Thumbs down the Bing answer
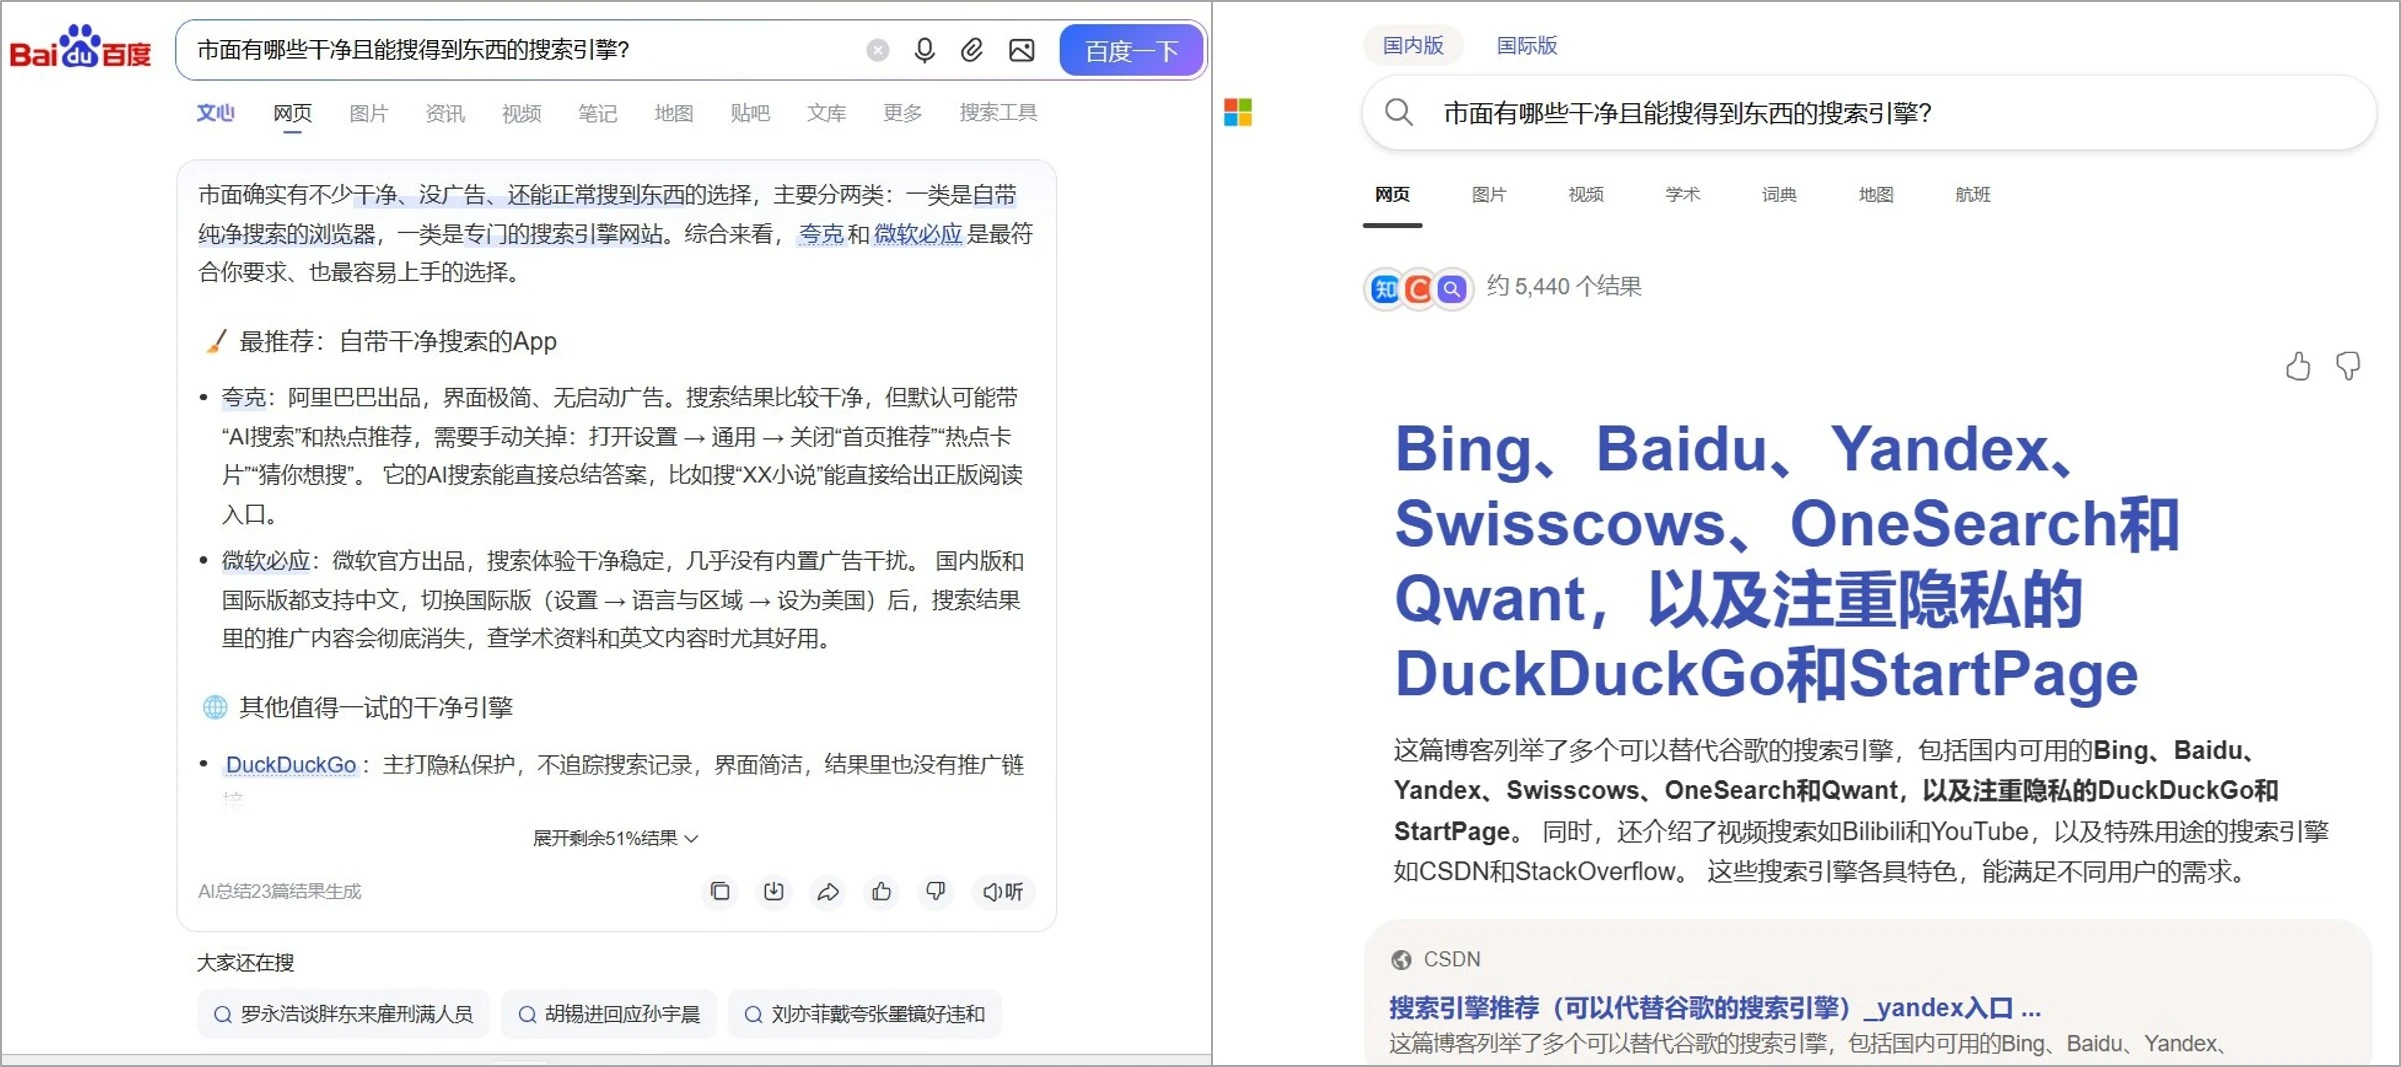 [x=2348, y=366]
